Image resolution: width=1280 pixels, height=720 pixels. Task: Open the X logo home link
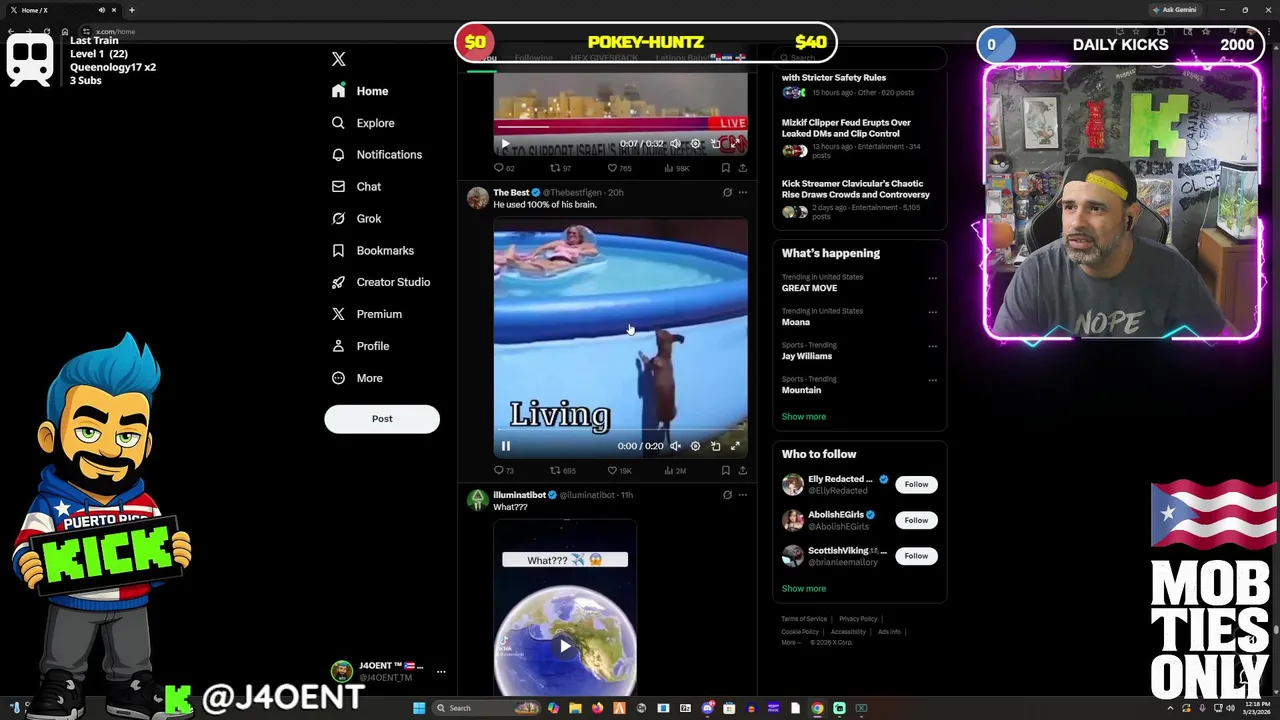click(x=338, y=60)
